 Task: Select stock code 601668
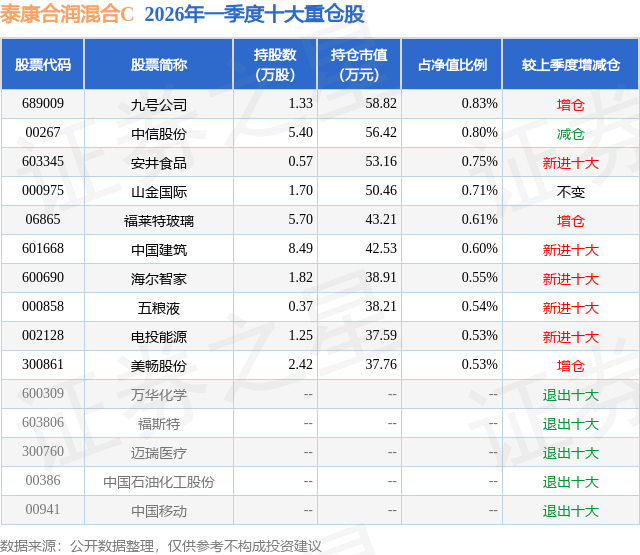pos(43,249)
